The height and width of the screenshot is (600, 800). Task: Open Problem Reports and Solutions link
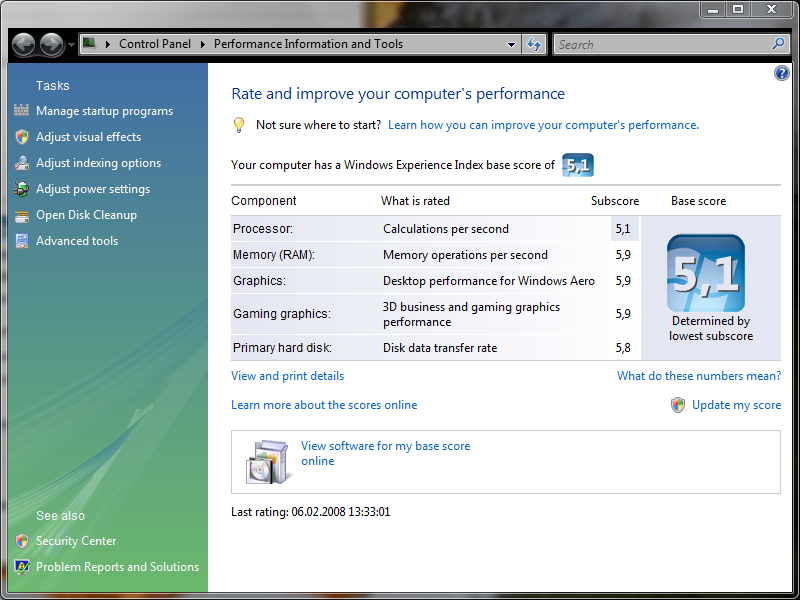tap(117, 567)
